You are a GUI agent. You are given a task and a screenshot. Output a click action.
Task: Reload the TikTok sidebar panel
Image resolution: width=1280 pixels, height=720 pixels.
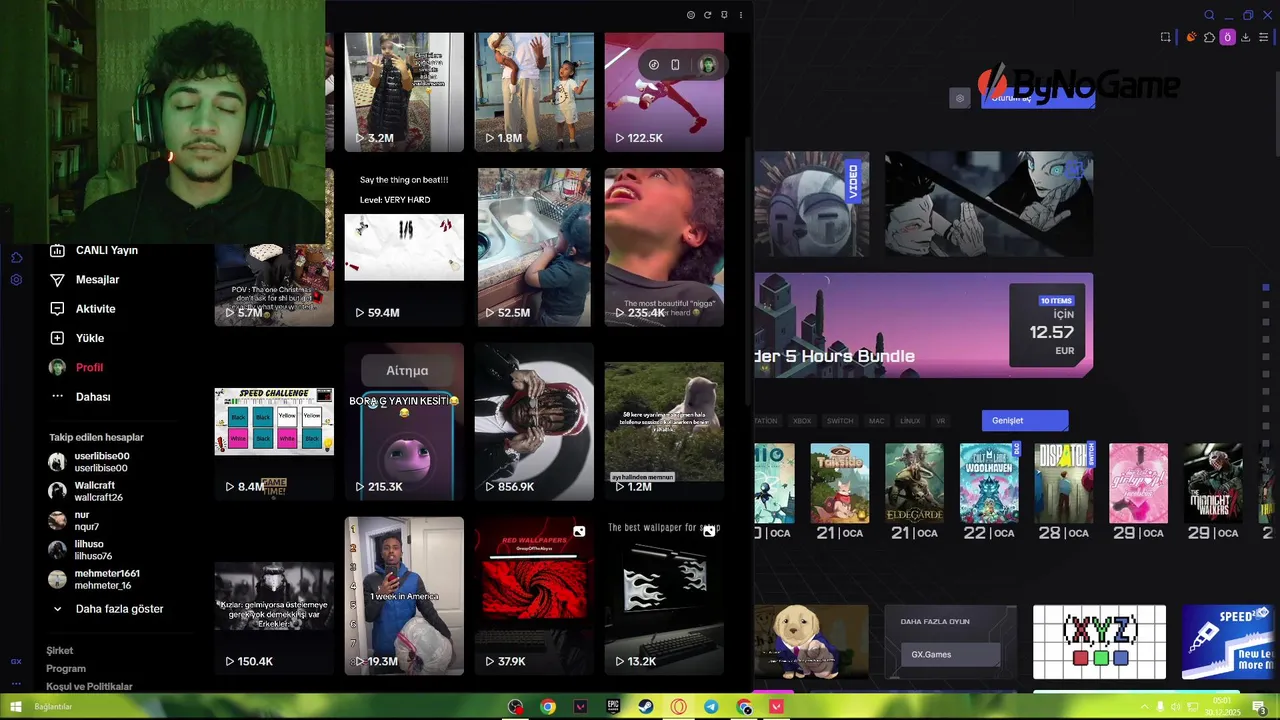tap(707, 15)
